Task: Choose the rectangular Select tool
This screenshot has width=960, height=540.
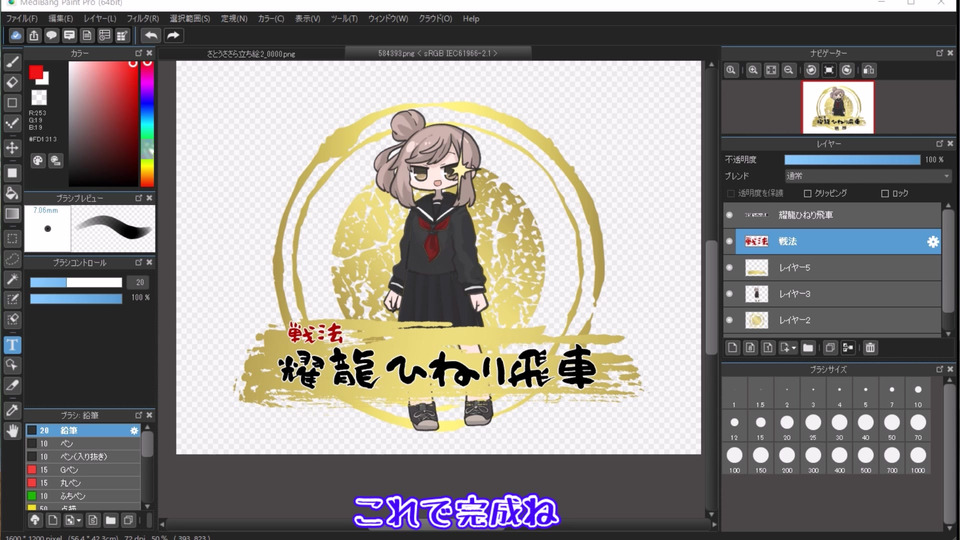Action: tap(12, 239)
